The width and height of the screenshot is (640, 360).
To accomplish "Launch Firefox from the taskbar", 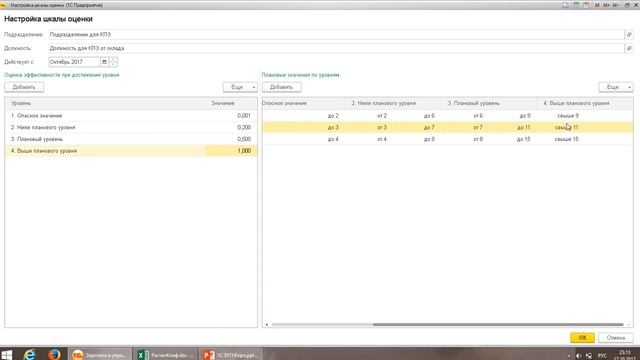I will point(54,354).
